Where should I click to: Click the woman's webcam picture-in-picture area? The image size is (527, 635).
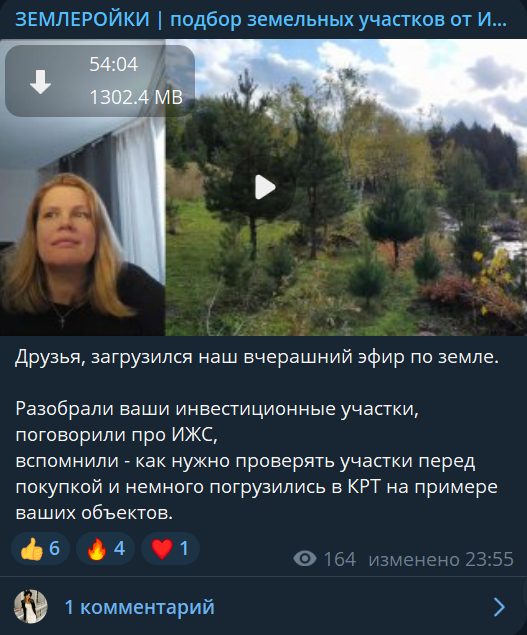click(82, 227)
